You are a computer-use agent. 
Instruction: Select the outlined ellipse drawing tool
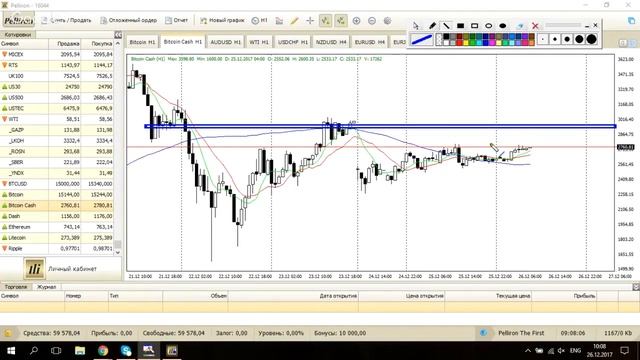point(489,26)
